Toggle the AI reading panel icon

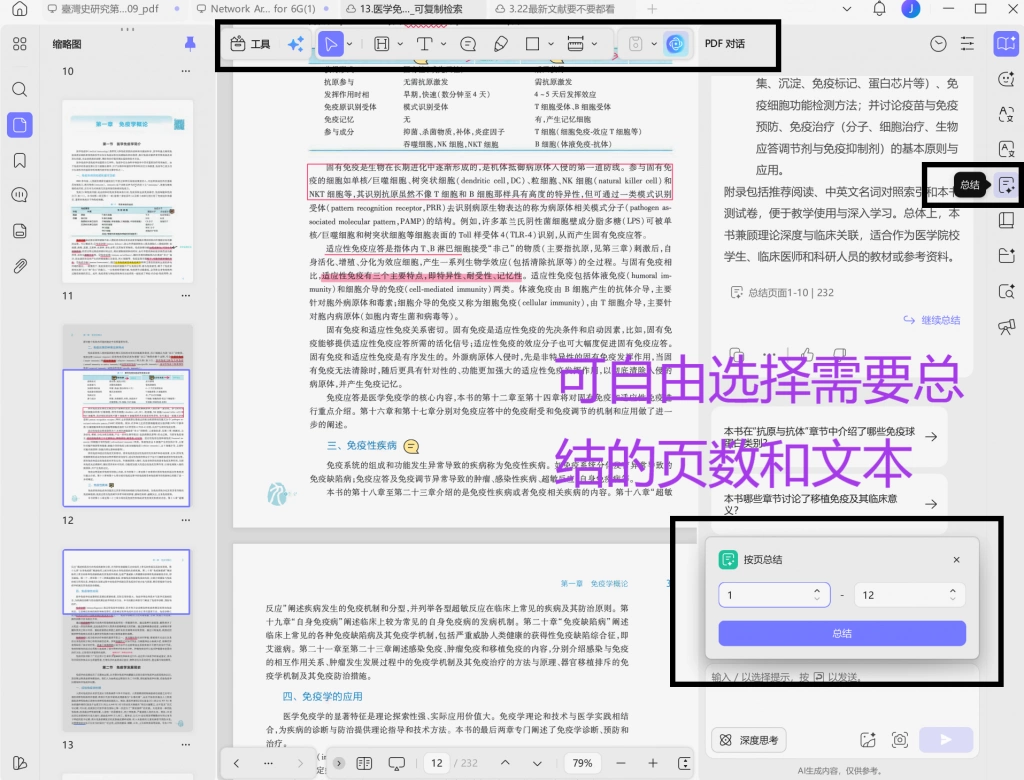pos(1006,44)
